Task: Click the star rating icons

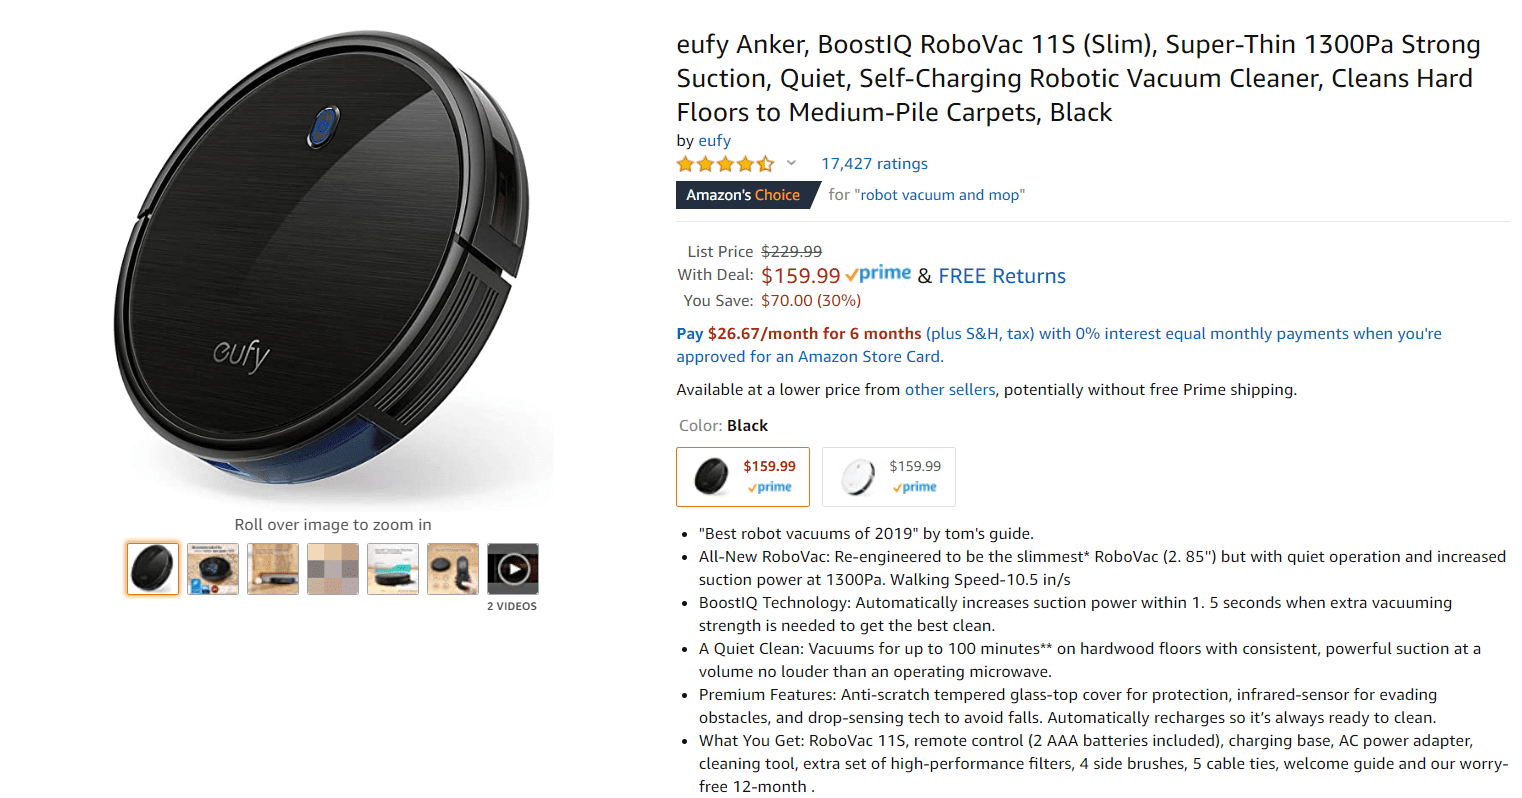Action: [x=725, y=164]
